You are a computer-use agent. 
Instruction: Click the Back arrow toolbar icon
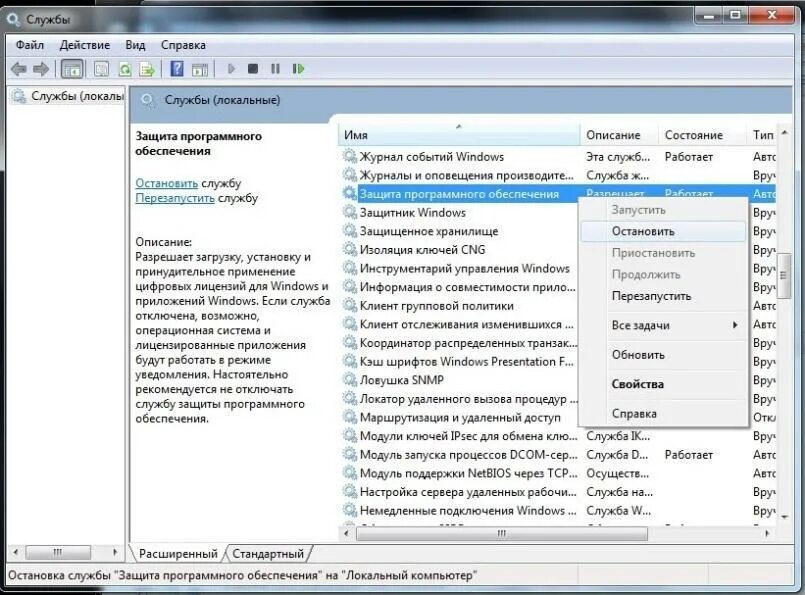click(x=19, y=69)
